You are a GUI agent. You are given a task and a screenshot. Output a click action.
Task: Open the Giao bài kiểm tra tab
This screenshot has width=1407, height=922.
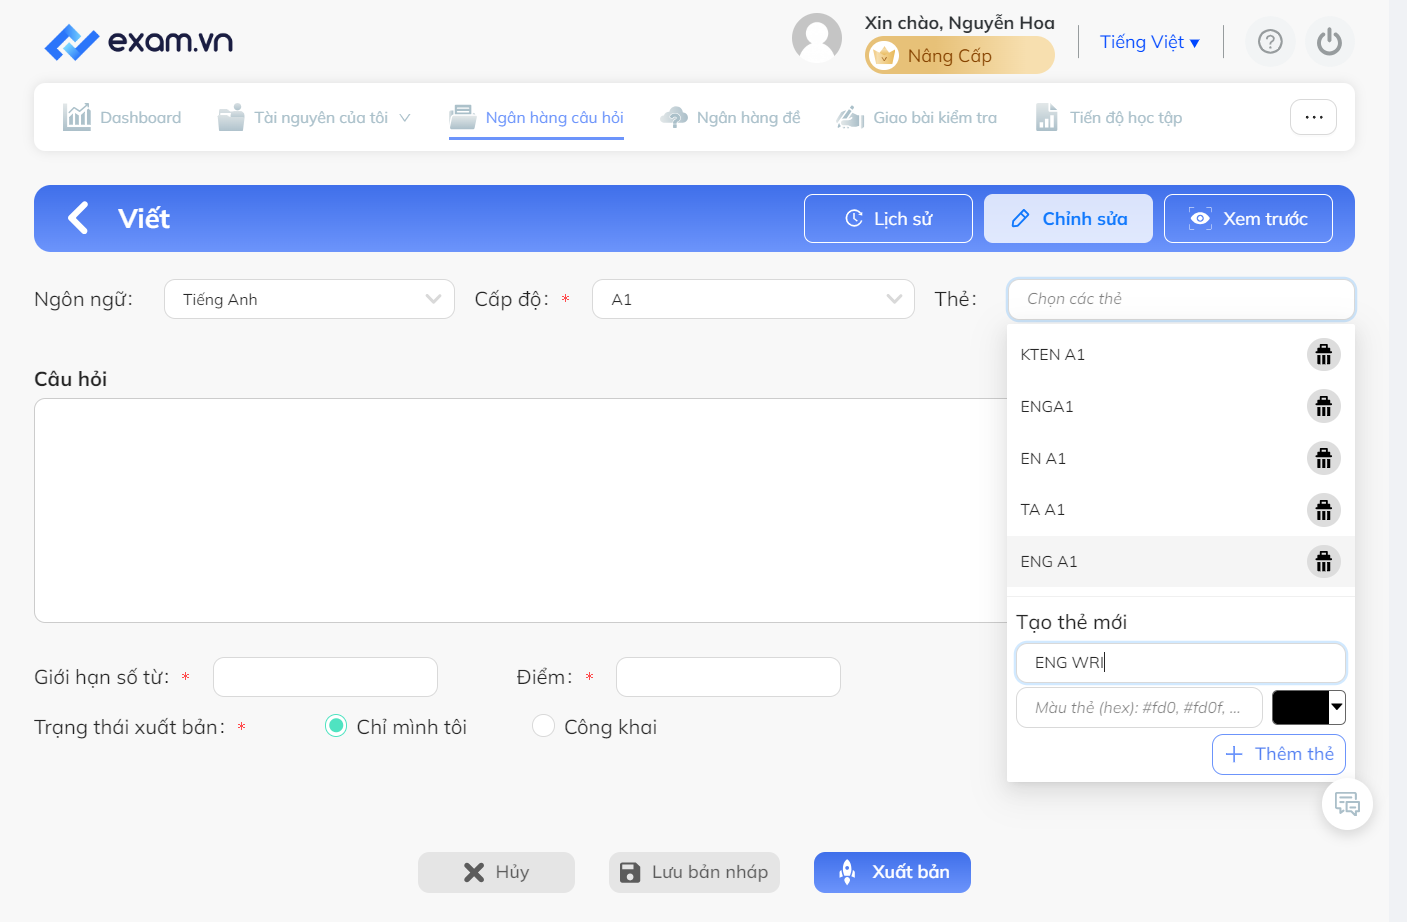point(917,117)
